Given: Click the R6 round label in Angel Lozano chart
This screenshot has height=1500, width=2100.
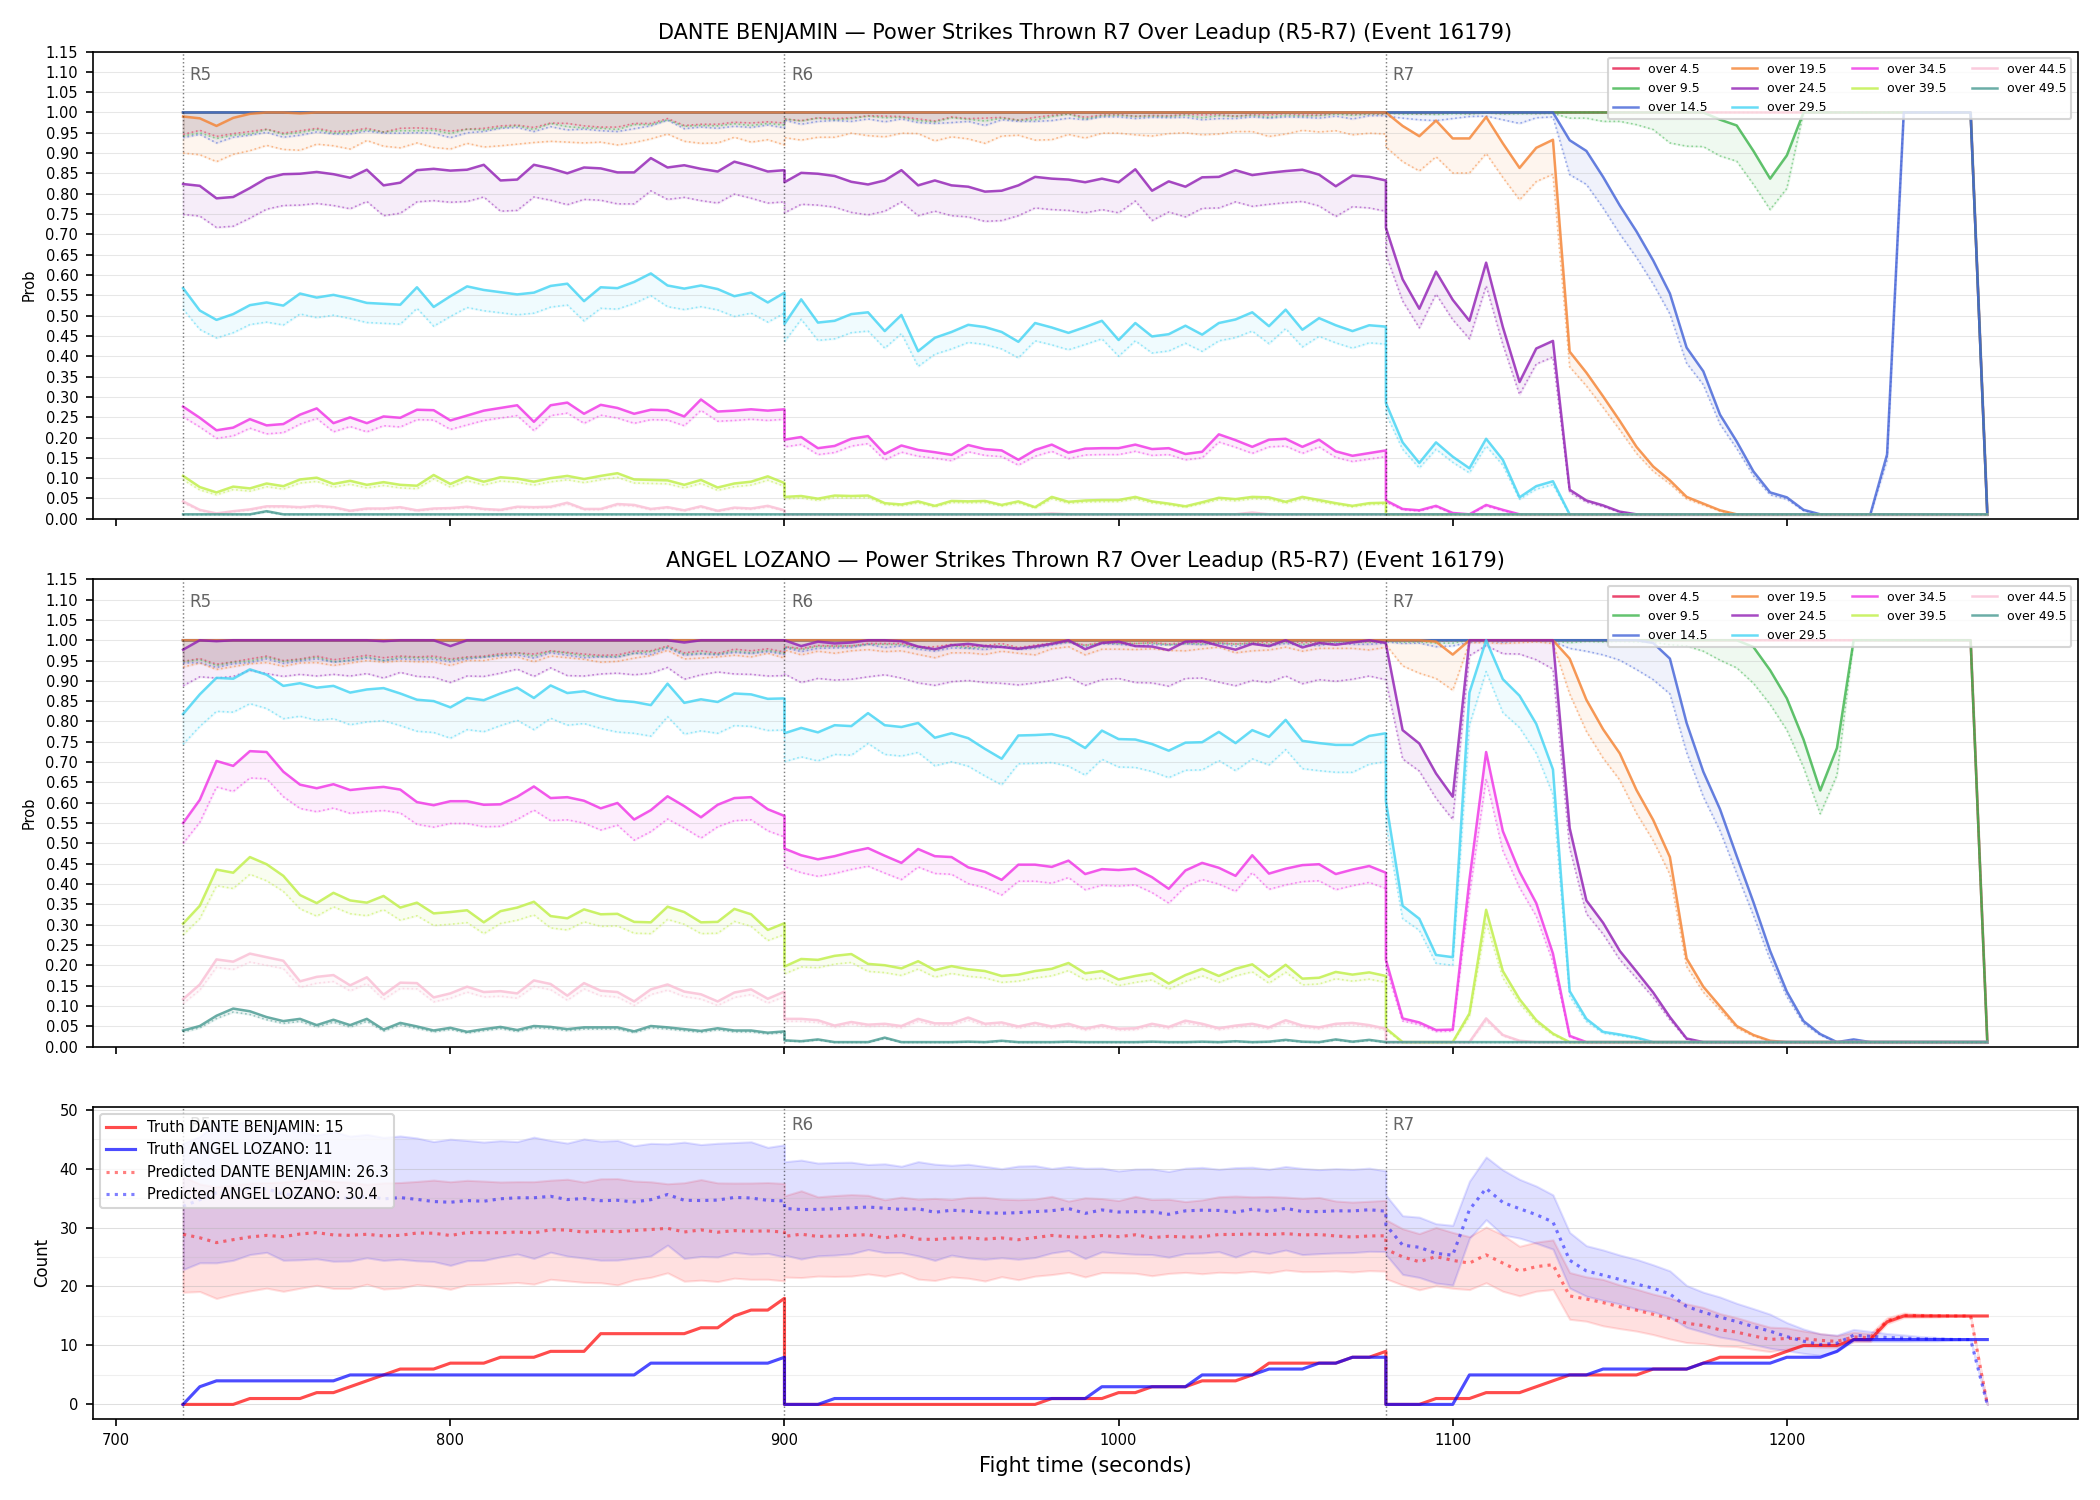Looking at the screenshot, I should [x=802, y=601].
